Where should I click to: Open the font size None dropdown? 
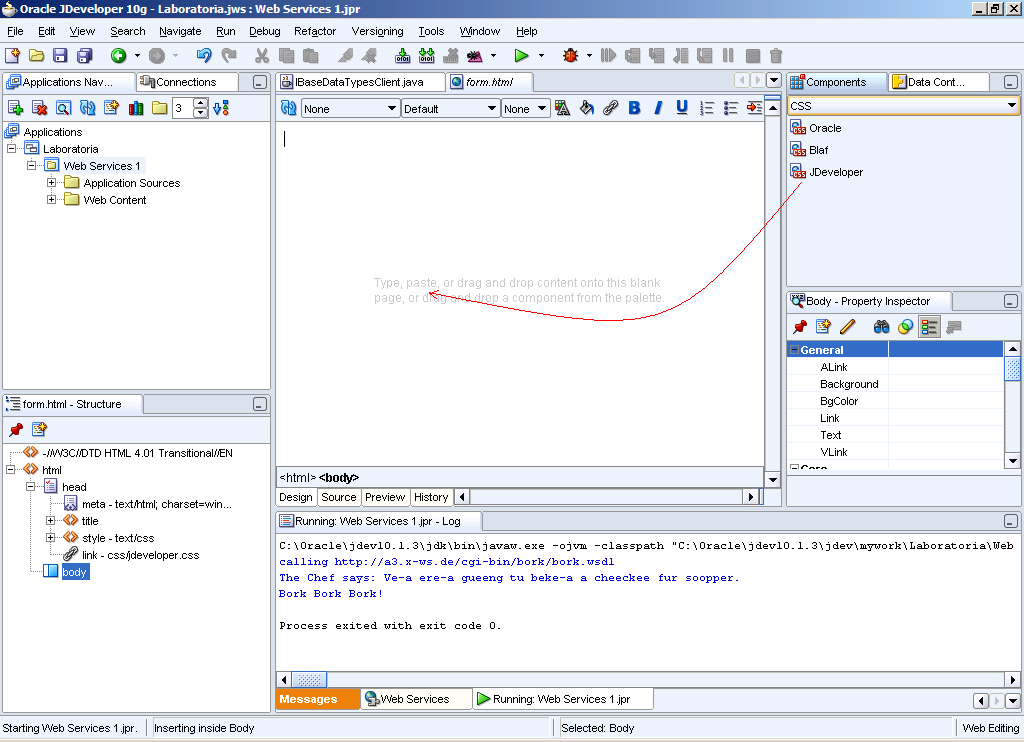click(x=541, y=108)
